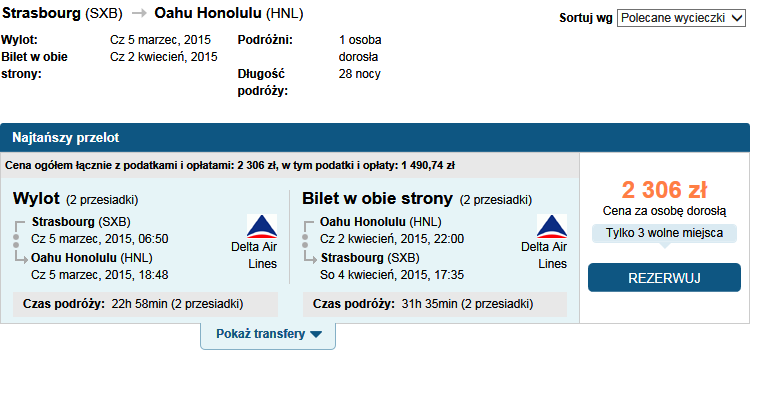Click the Delta Air Lines label under return logo
The height and width of the screenshot is (420, 780).
point(544,255)
